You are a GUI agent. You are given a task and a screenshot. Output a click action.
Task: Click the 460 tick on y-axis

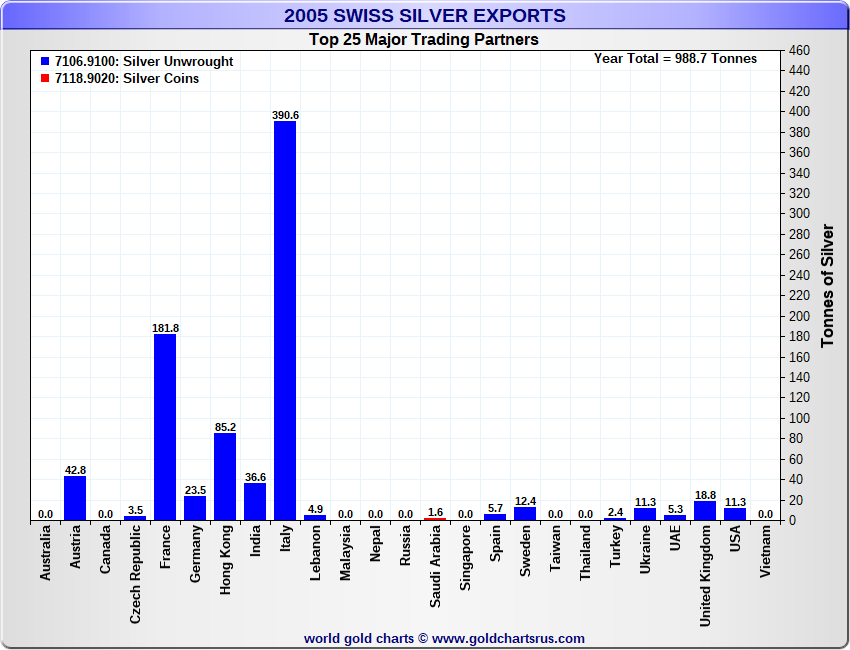tap(799, 50)
